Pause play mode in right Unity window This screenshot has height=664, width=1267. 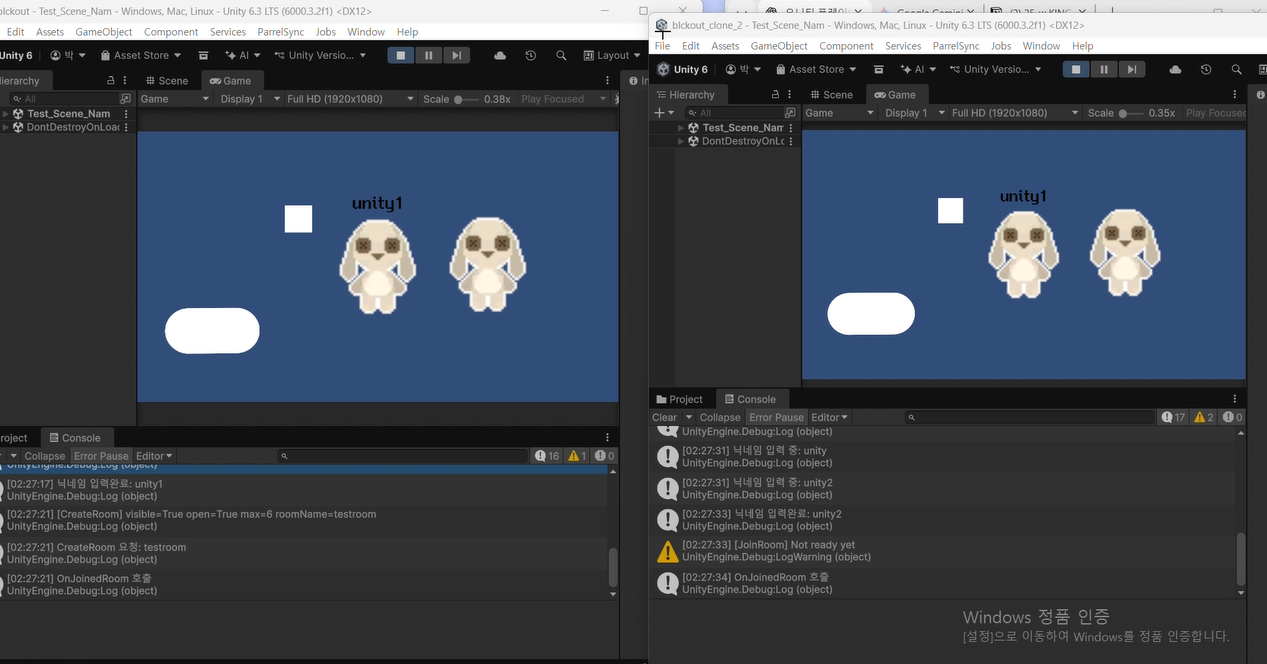click(x=1104, y=70)
